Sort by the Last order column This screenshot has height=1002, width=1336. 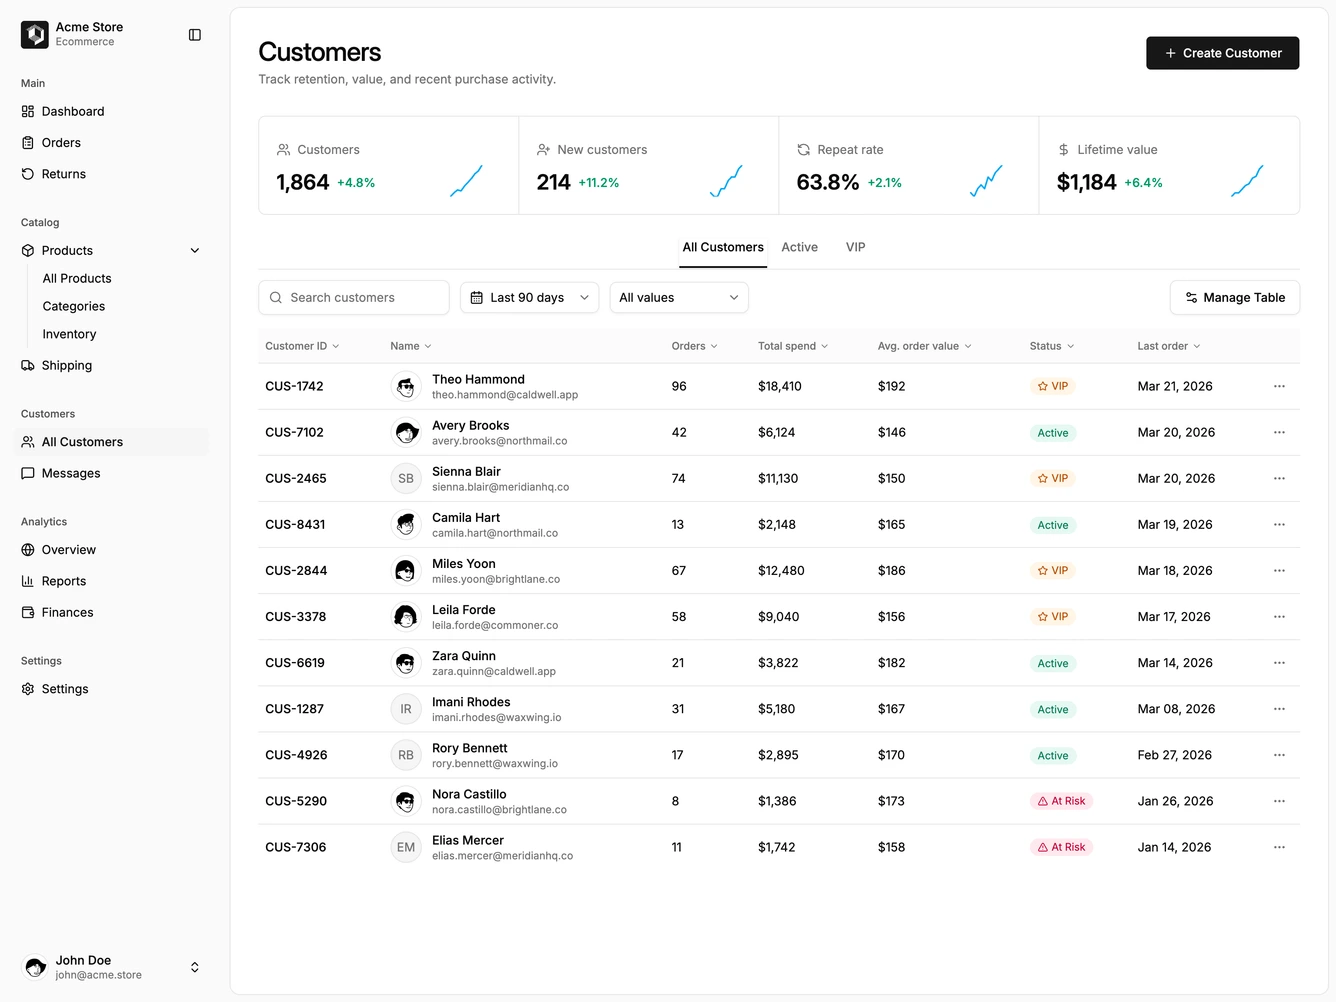(x=1169, y=346)
